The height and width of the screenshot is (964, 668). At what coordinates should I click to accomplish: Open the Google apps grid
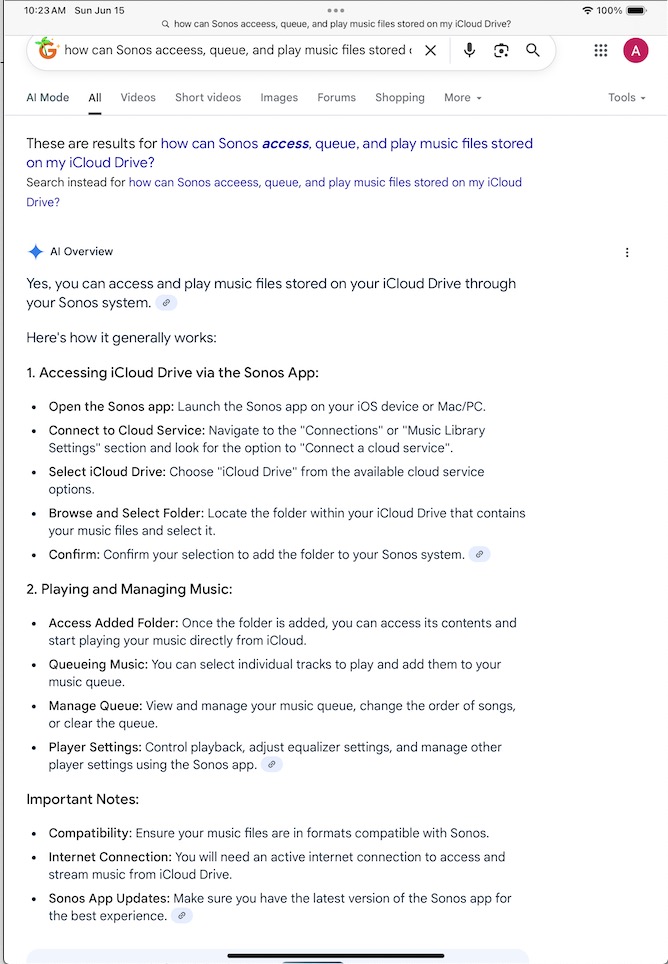point(600,50)
